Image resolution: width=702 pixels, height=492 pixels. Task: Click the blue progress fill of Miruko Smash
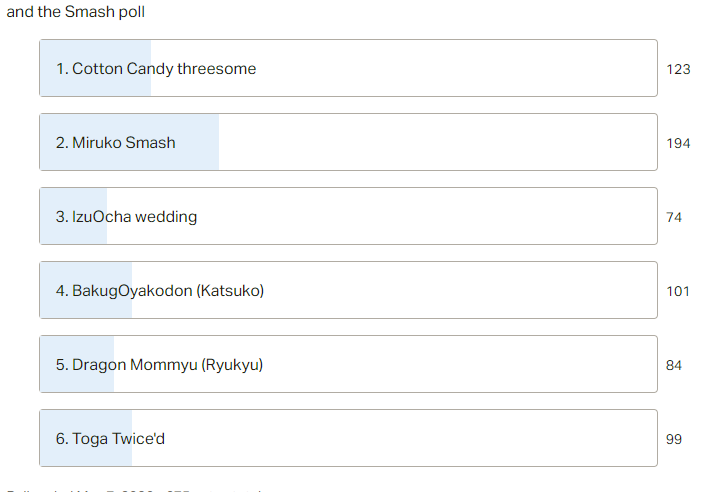pos(129,142)
